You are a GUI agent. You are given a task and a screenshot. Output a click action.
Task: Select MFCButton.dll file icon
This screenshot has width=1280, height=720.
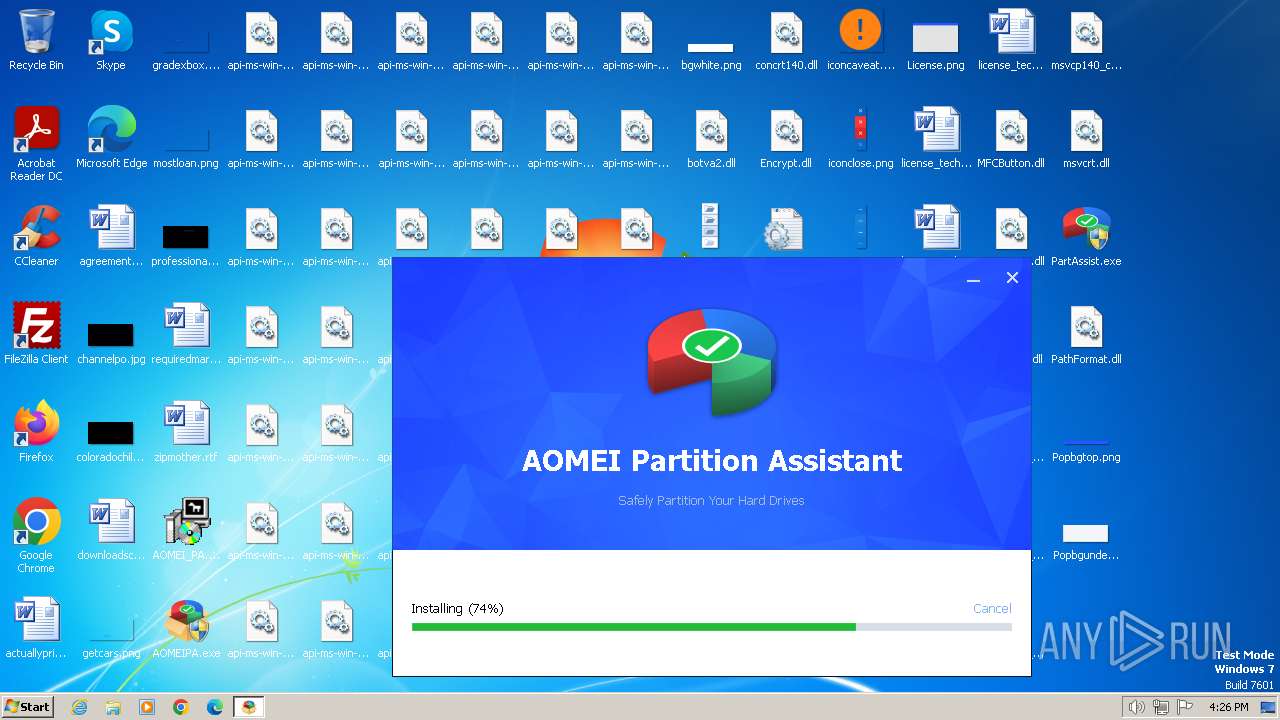[x=1011, y=139]
